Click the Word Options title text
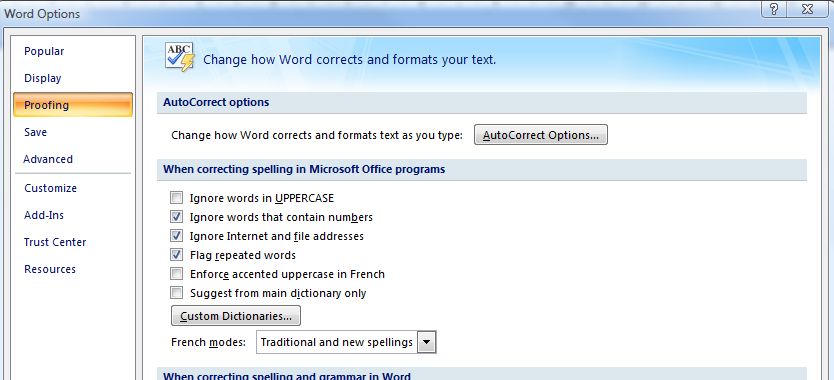The height and width of the screenshot is (380, 834). click(42, 13)
